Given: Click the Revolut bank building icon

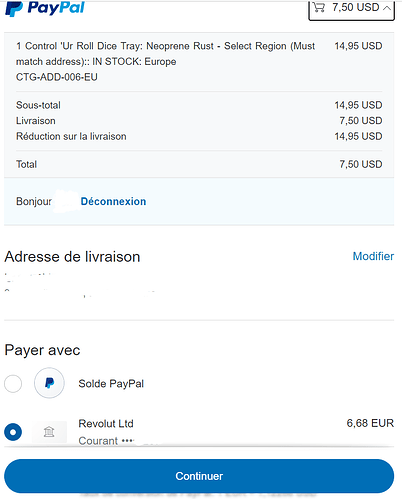Looking at the screenshot, I should tap(49, 432).
